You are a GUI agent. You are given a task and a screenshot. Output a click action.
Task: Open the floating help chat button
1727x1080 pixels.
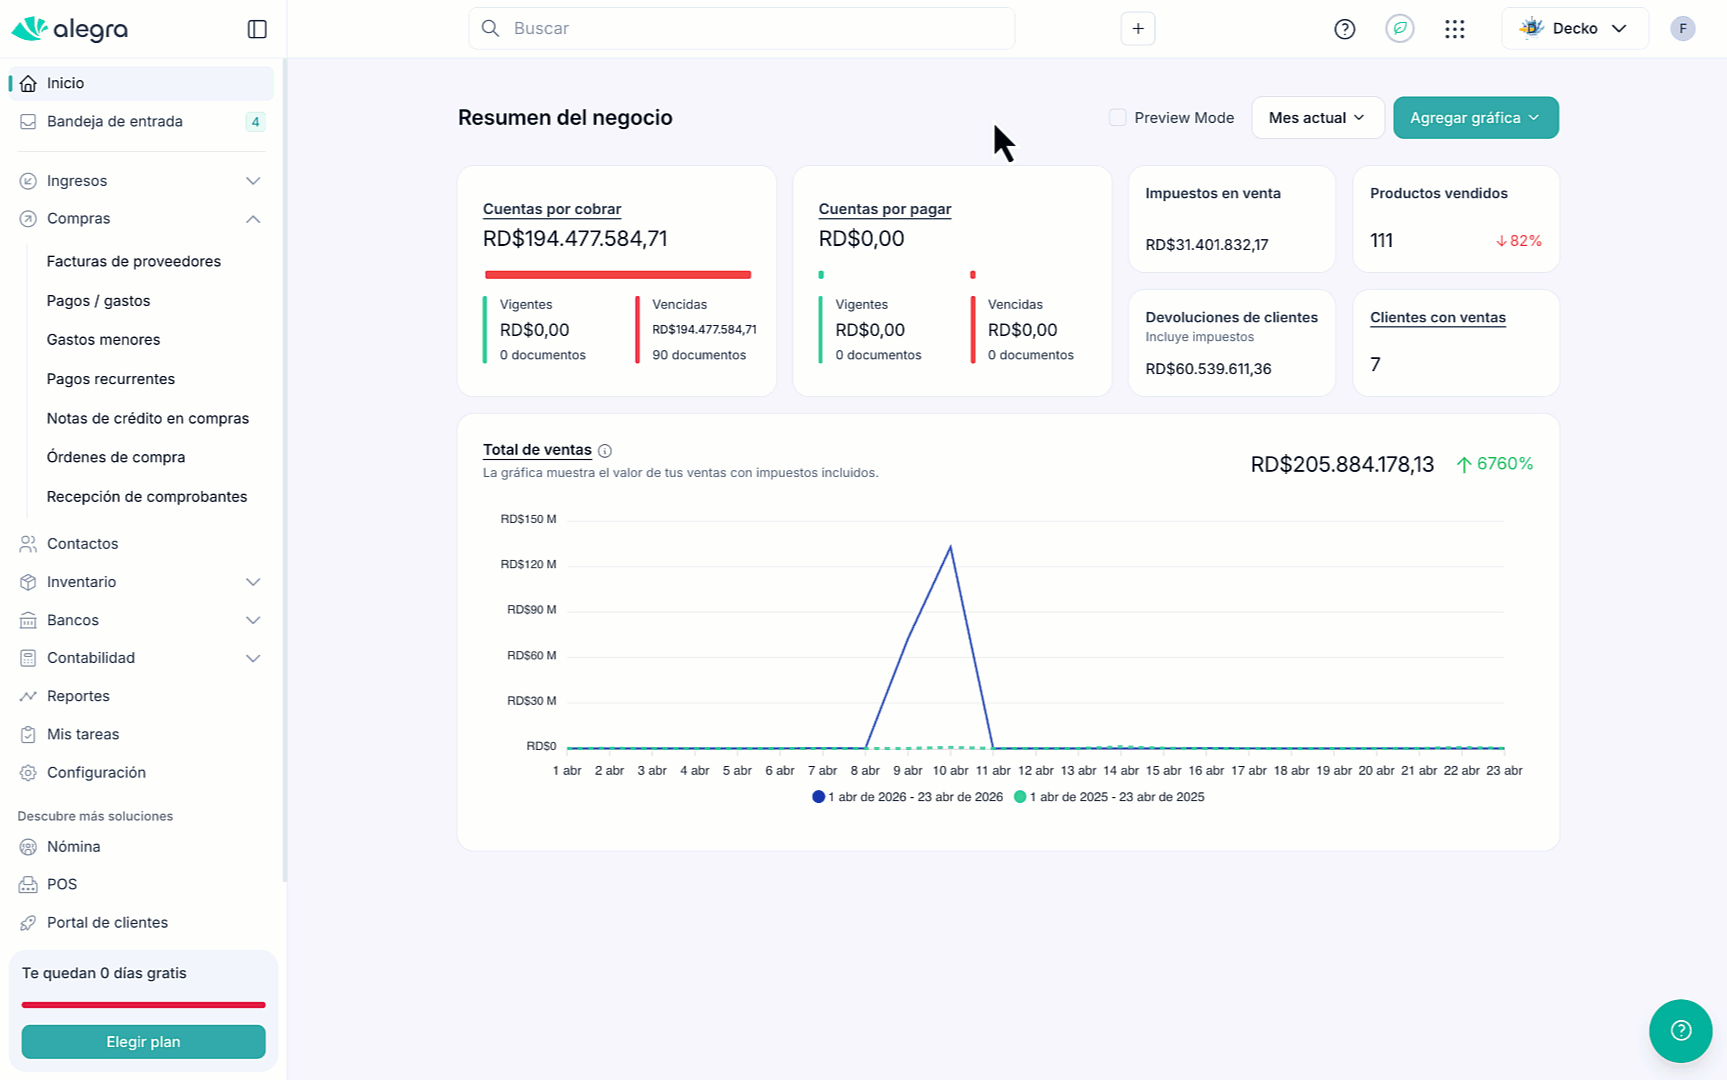(1680, 1030)
